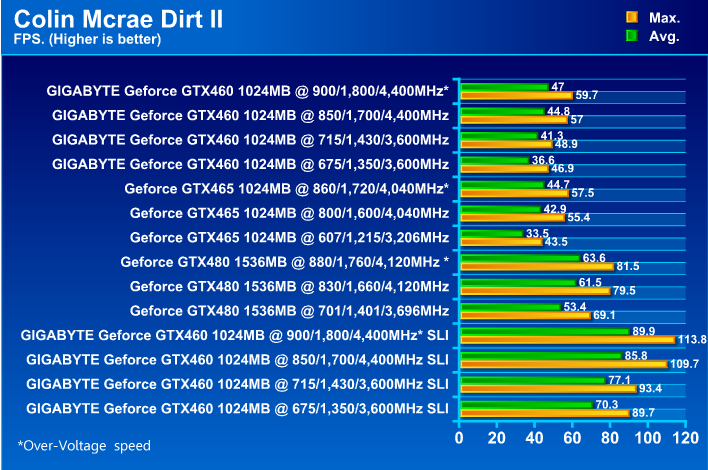
Task: Click the green bar valued 47
Action: (504, 87)
